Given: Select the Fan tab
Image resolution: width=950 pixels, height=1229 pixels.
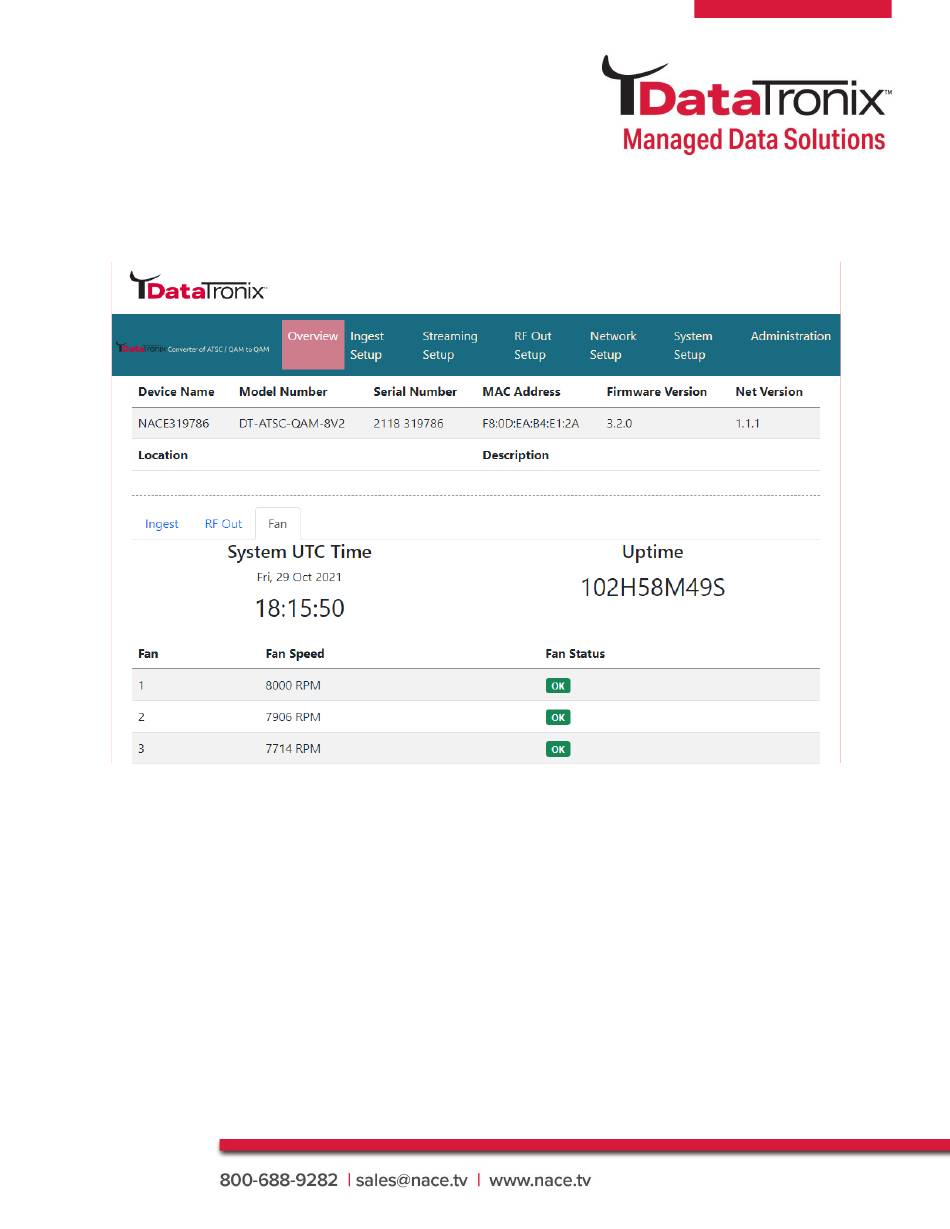Looking at the screenshot, I should click(x=277, y=524).
